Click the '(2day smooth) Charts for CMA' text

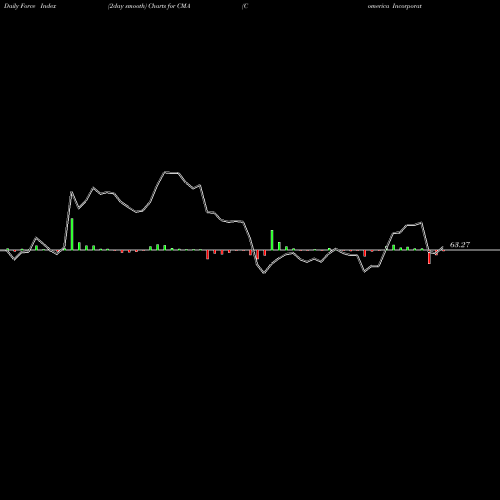[149, 6]
